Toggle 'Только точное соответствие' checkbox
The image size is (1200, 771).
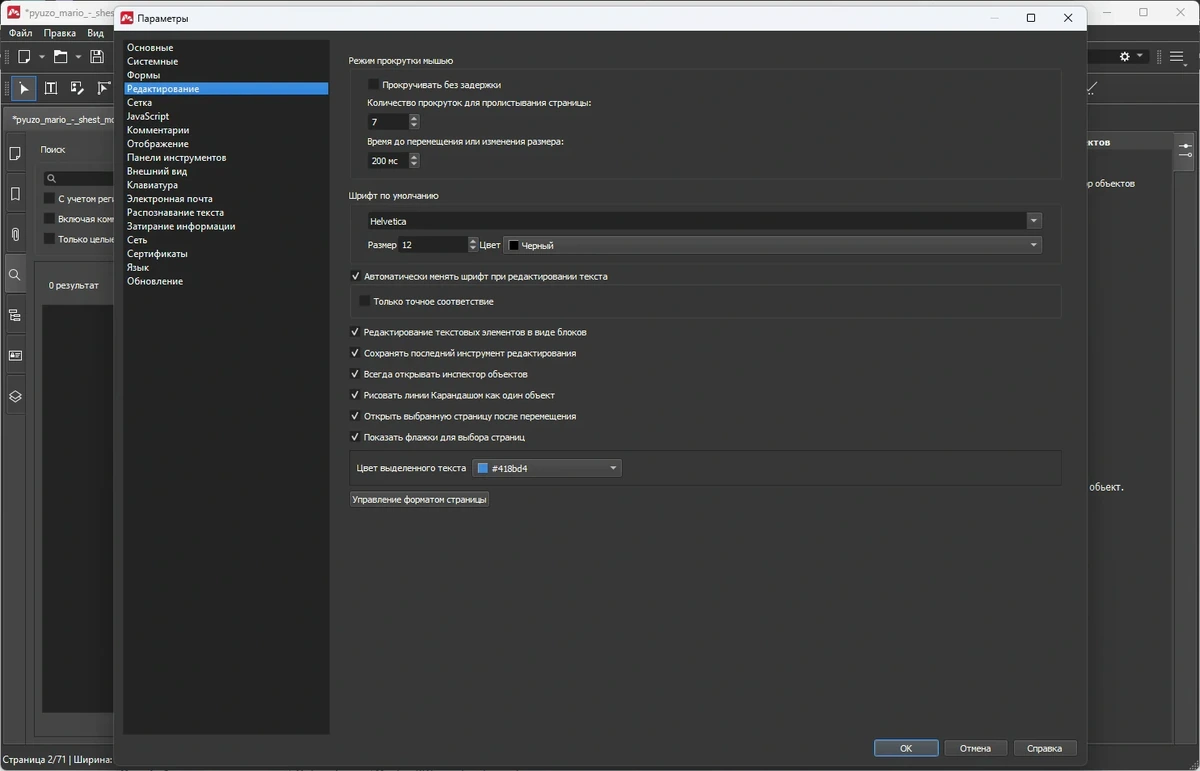pos(365,301)
